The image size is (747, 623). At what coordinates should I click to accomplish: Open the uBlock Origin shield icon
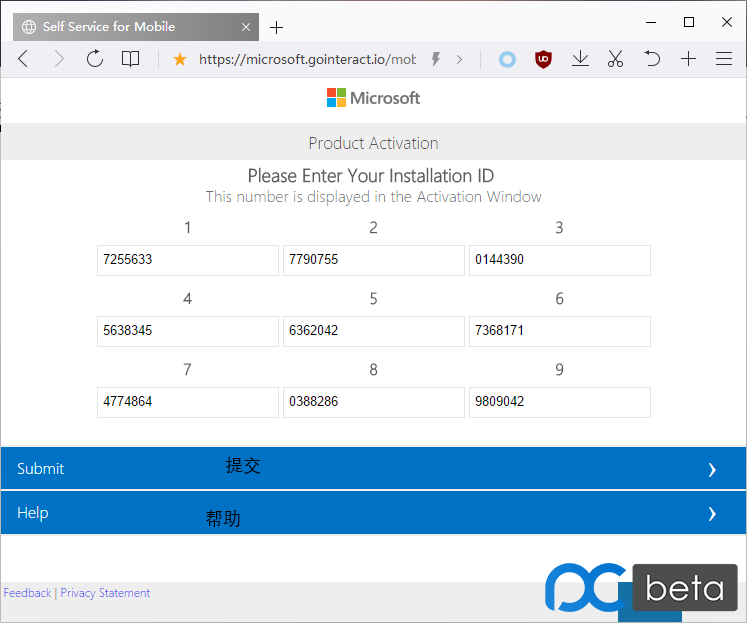543,59
